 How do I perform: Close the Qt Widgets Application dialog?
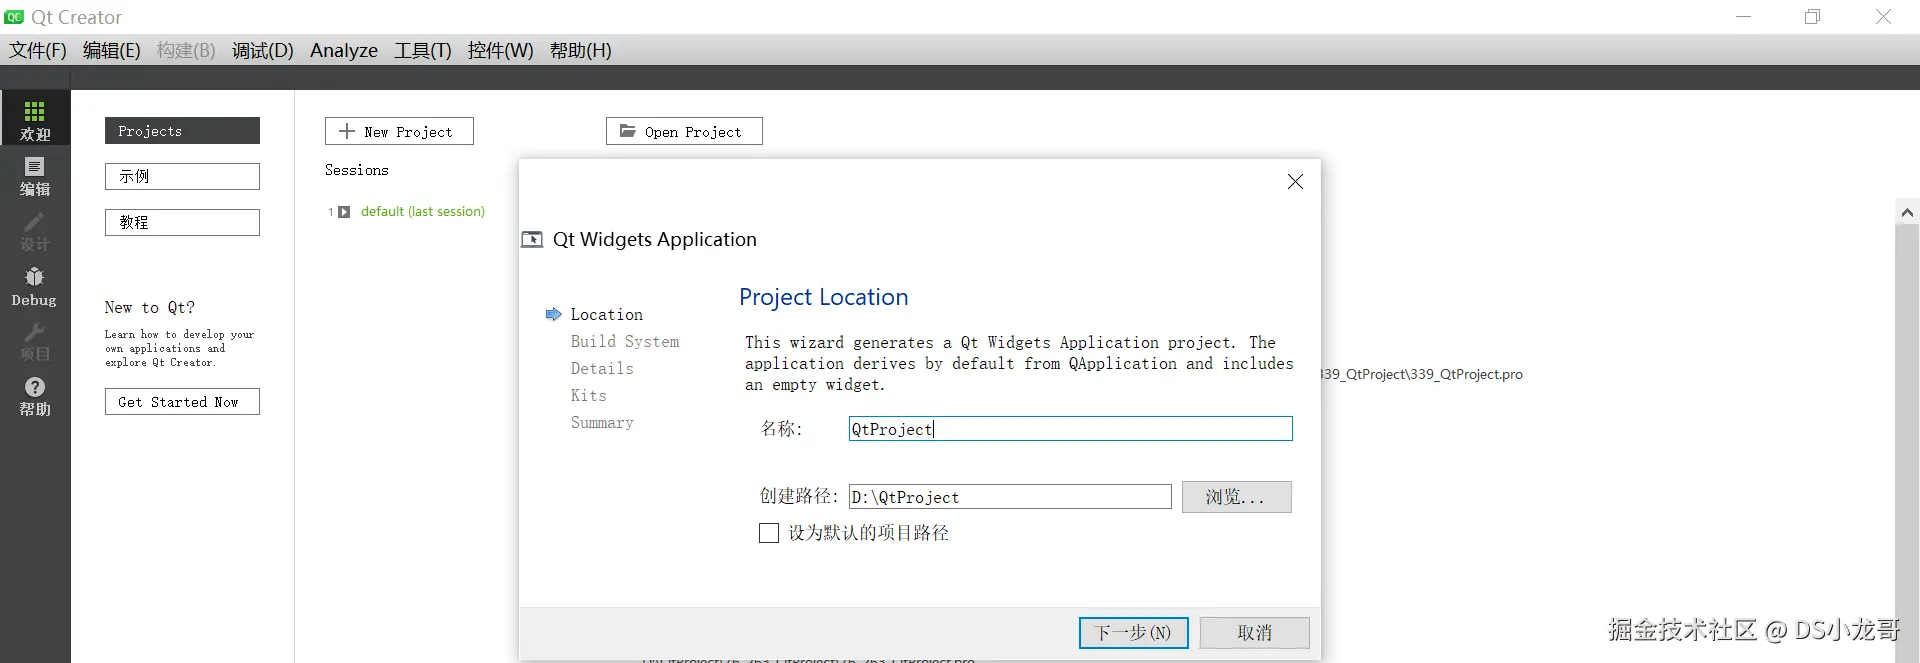coord(1295,181)
